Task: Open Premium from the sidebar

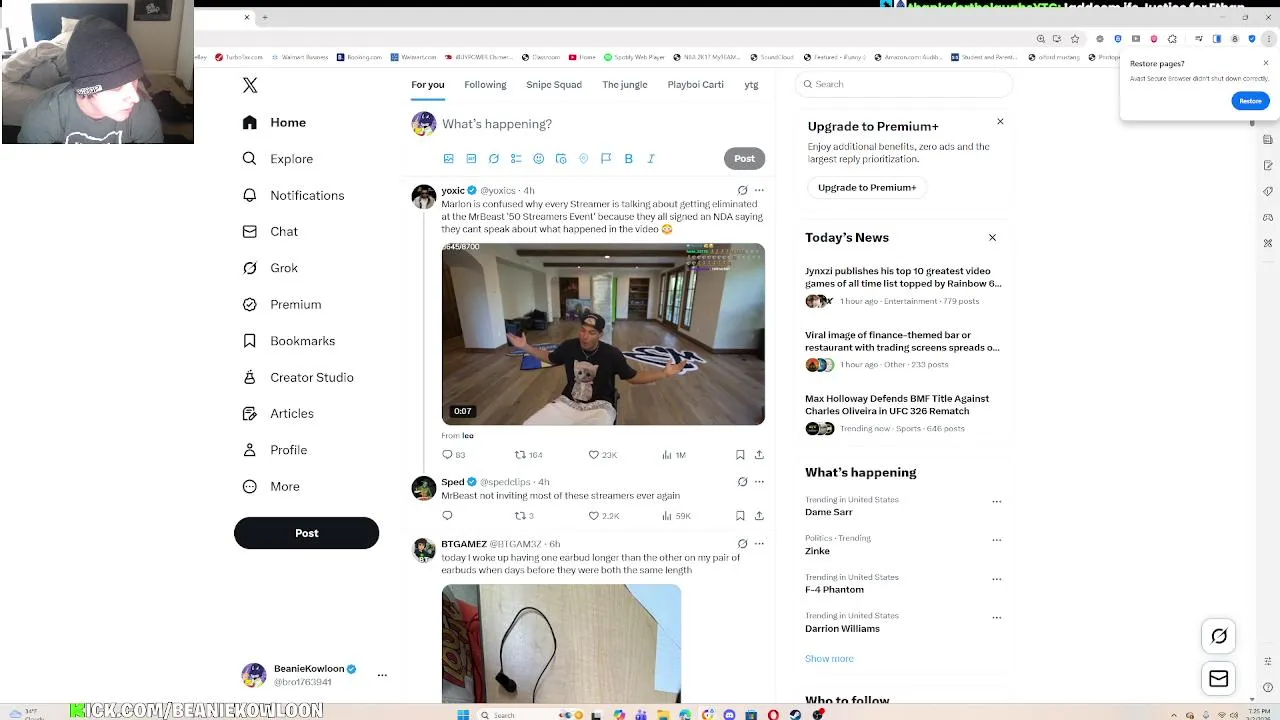Action: pos(282,304)
